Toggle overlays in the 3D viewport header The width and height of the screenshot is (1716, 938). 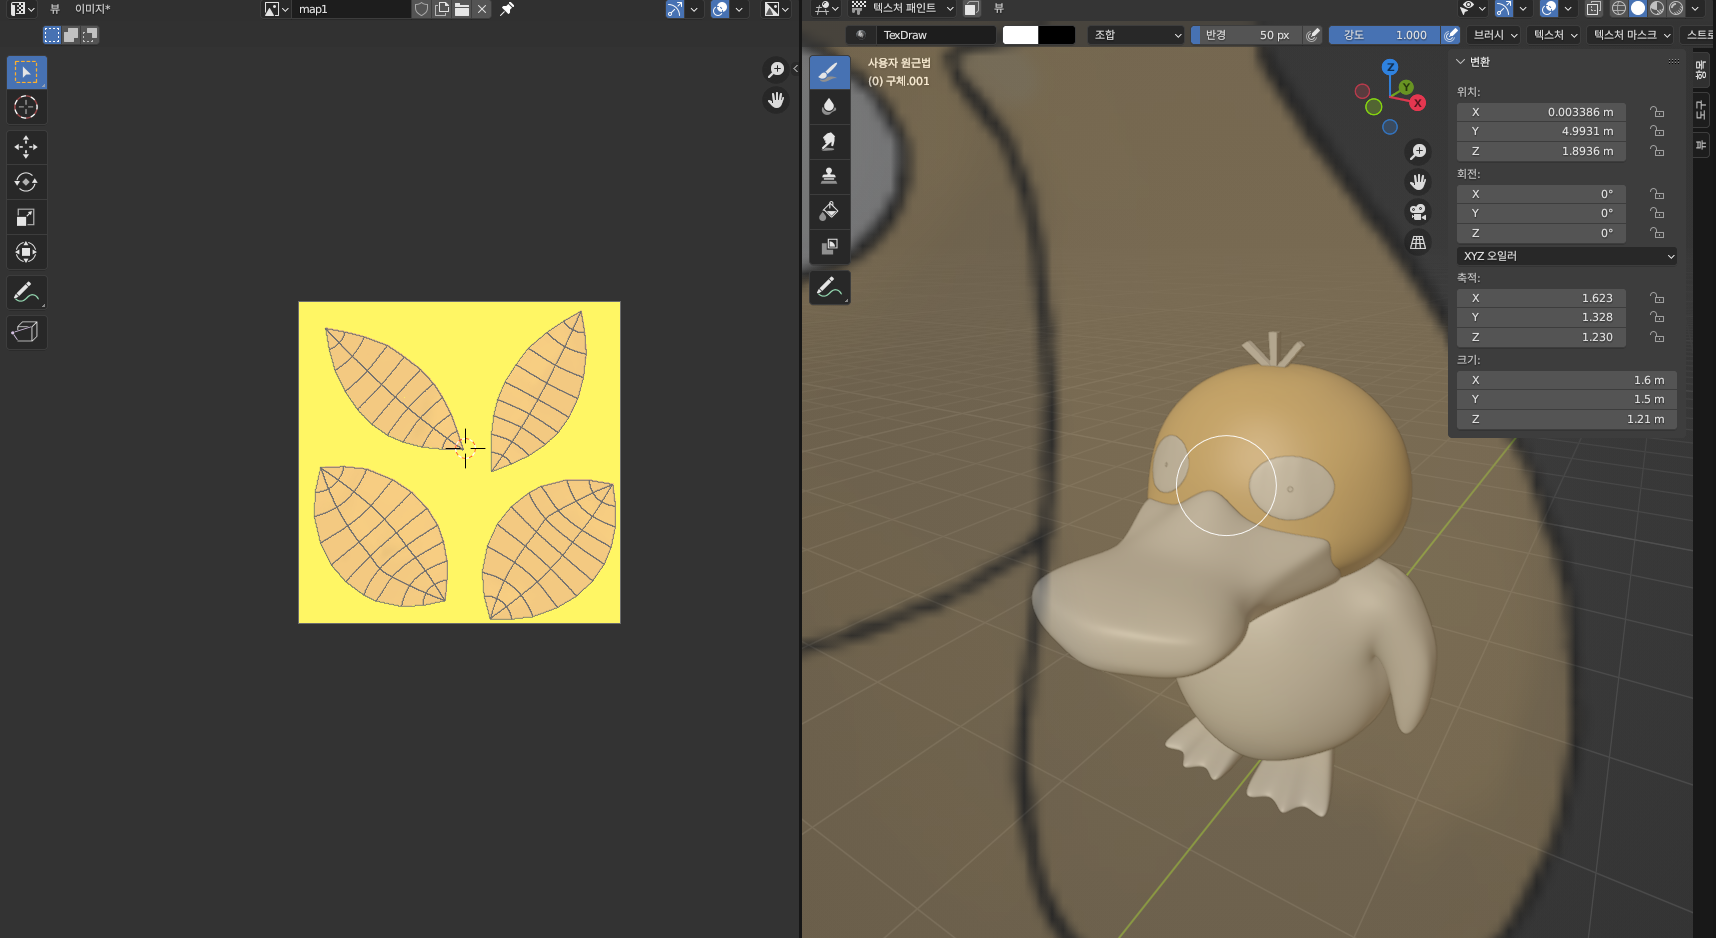click(x=1549, y=9)
